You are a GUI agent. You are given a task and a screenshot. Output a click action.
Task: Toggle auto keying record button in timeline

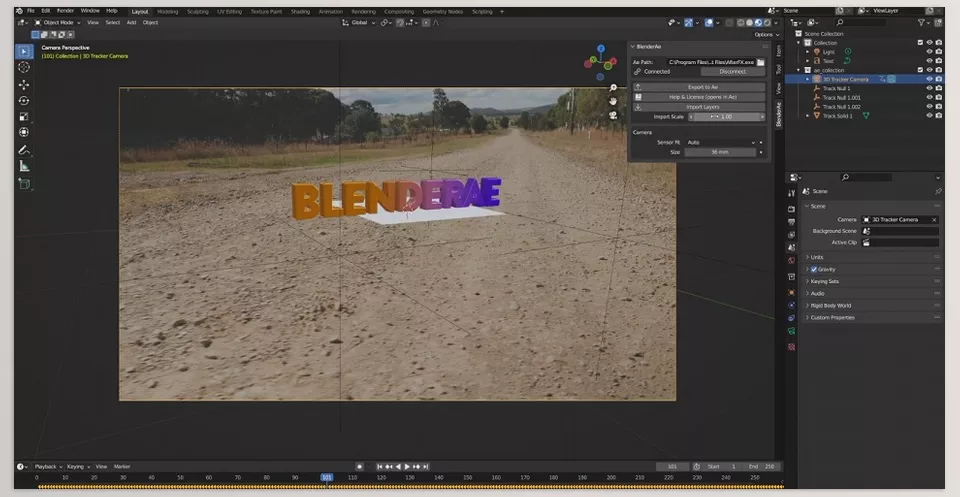(359, 467)
